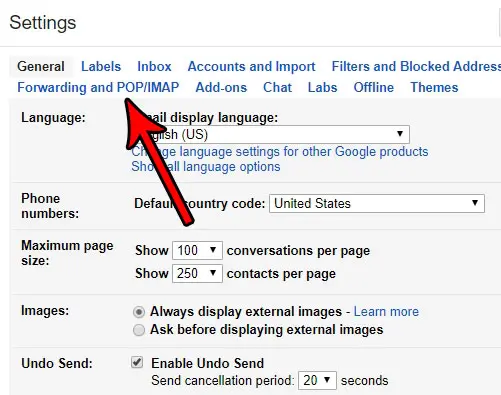Screen dimensions: 501x395
Task: Click the Send cancellation period text
Action: (223, 380)
